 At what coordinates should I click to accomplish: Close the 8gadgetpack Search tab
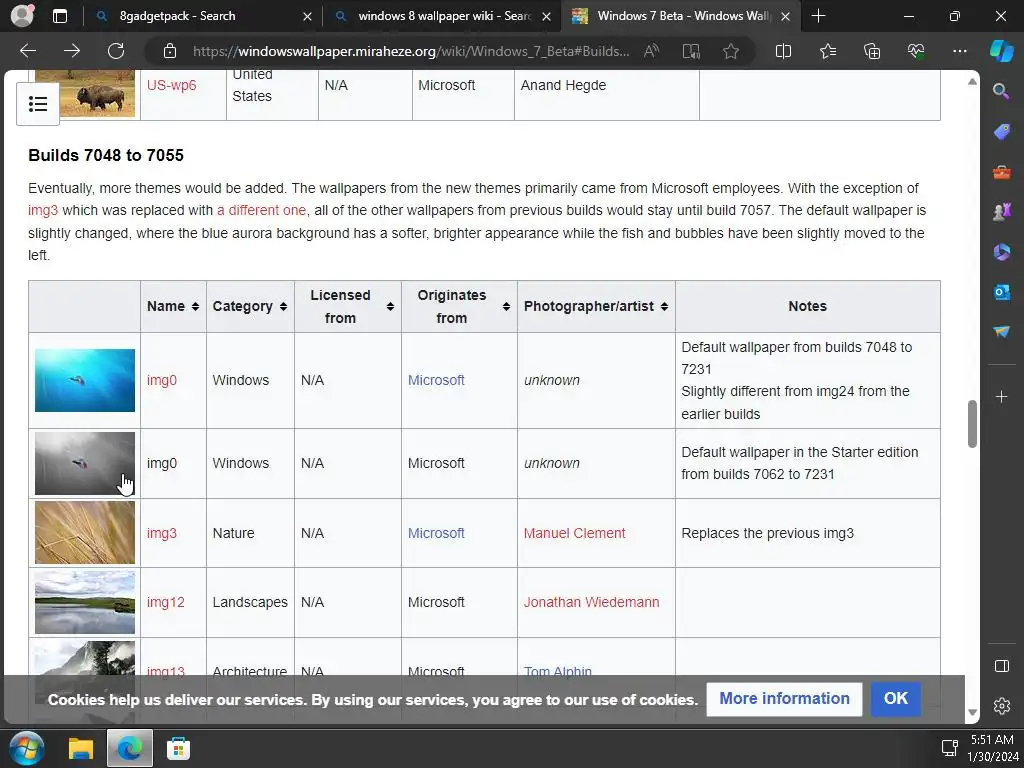pyautogui.click(x=307, y=16)
